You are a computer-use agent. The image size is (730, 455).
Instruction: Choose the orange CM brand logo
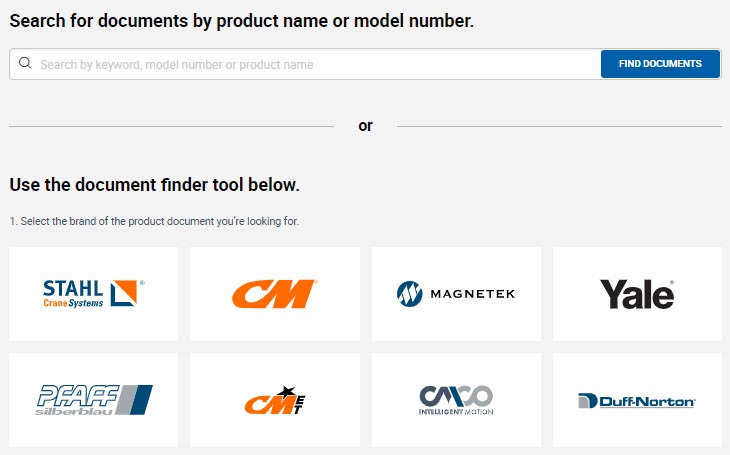(275, 294)
